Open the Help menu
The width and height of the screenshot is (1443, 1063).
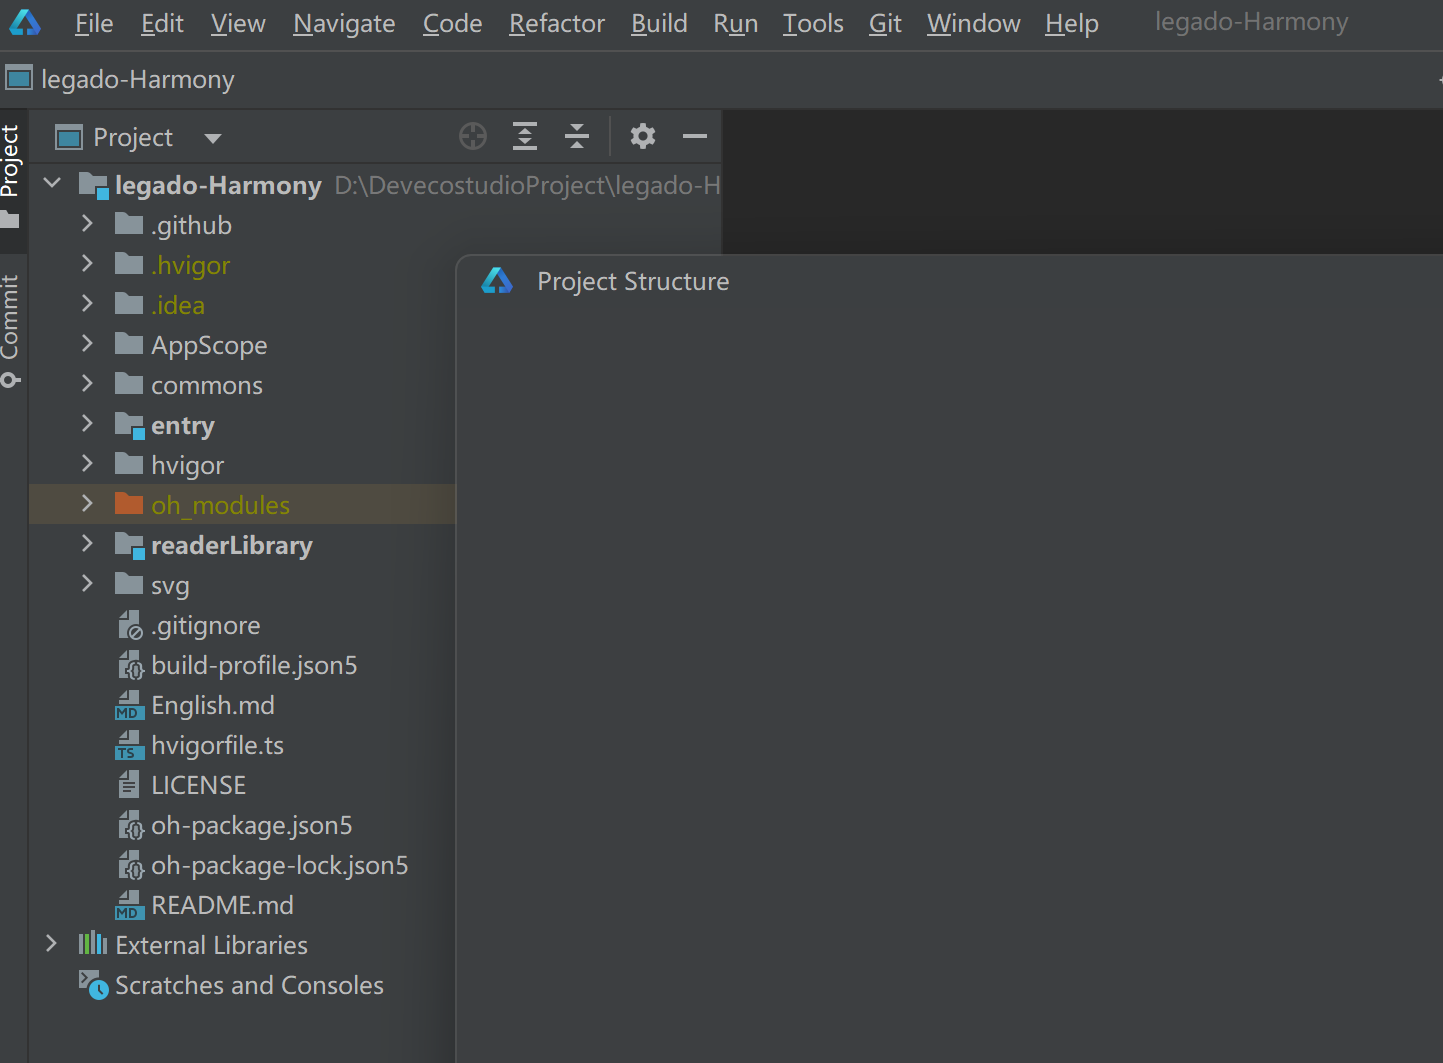1072,23
